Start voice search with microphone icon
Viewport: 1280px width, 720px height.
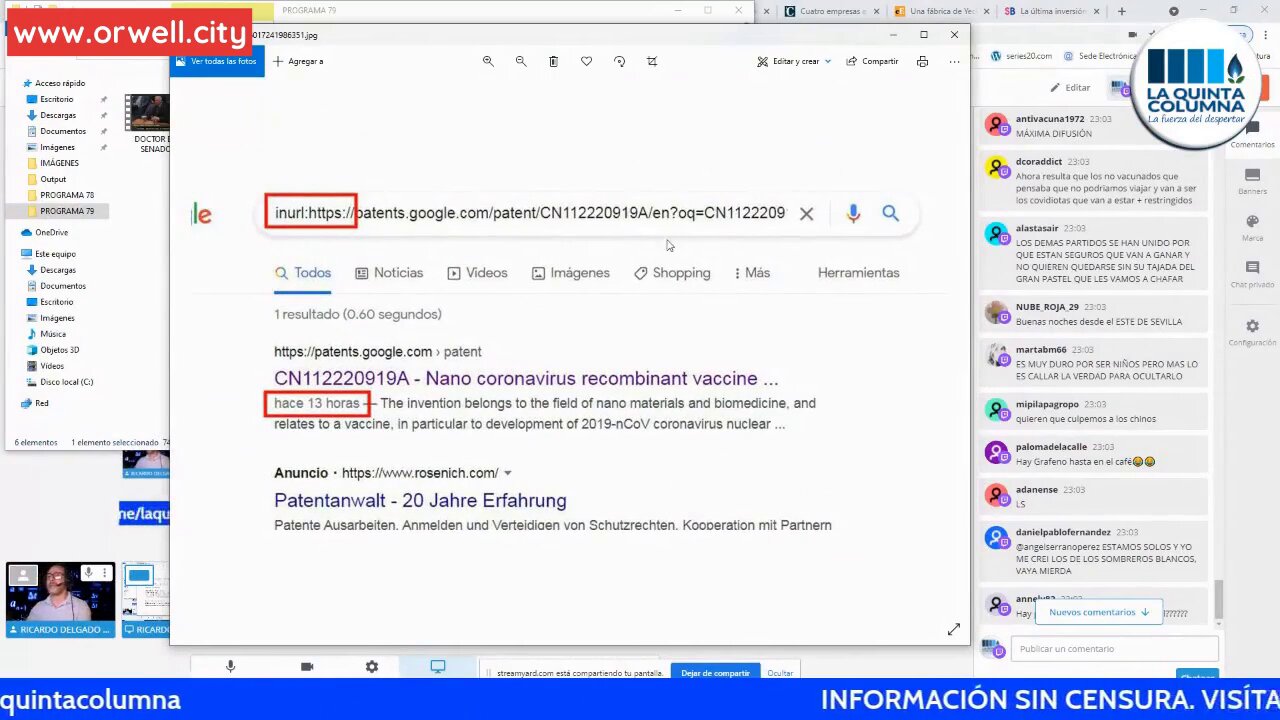[x=853, y=213]
